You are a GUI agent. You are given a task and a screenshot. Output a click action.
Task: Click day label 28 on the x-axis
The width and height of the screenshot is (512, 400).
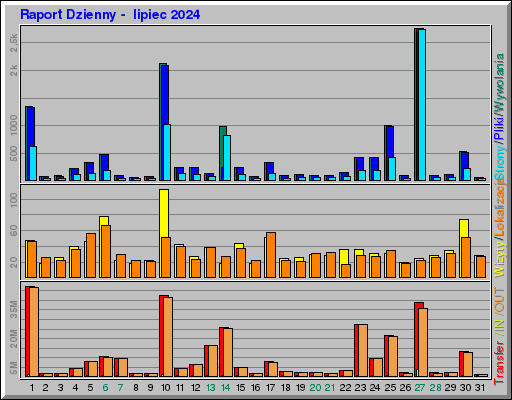click(x=435, y=388)
